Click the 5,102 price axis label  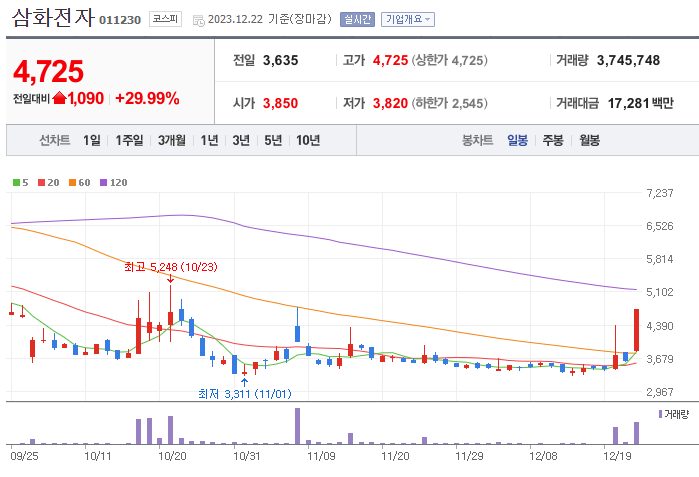click(x=660, y=292)
